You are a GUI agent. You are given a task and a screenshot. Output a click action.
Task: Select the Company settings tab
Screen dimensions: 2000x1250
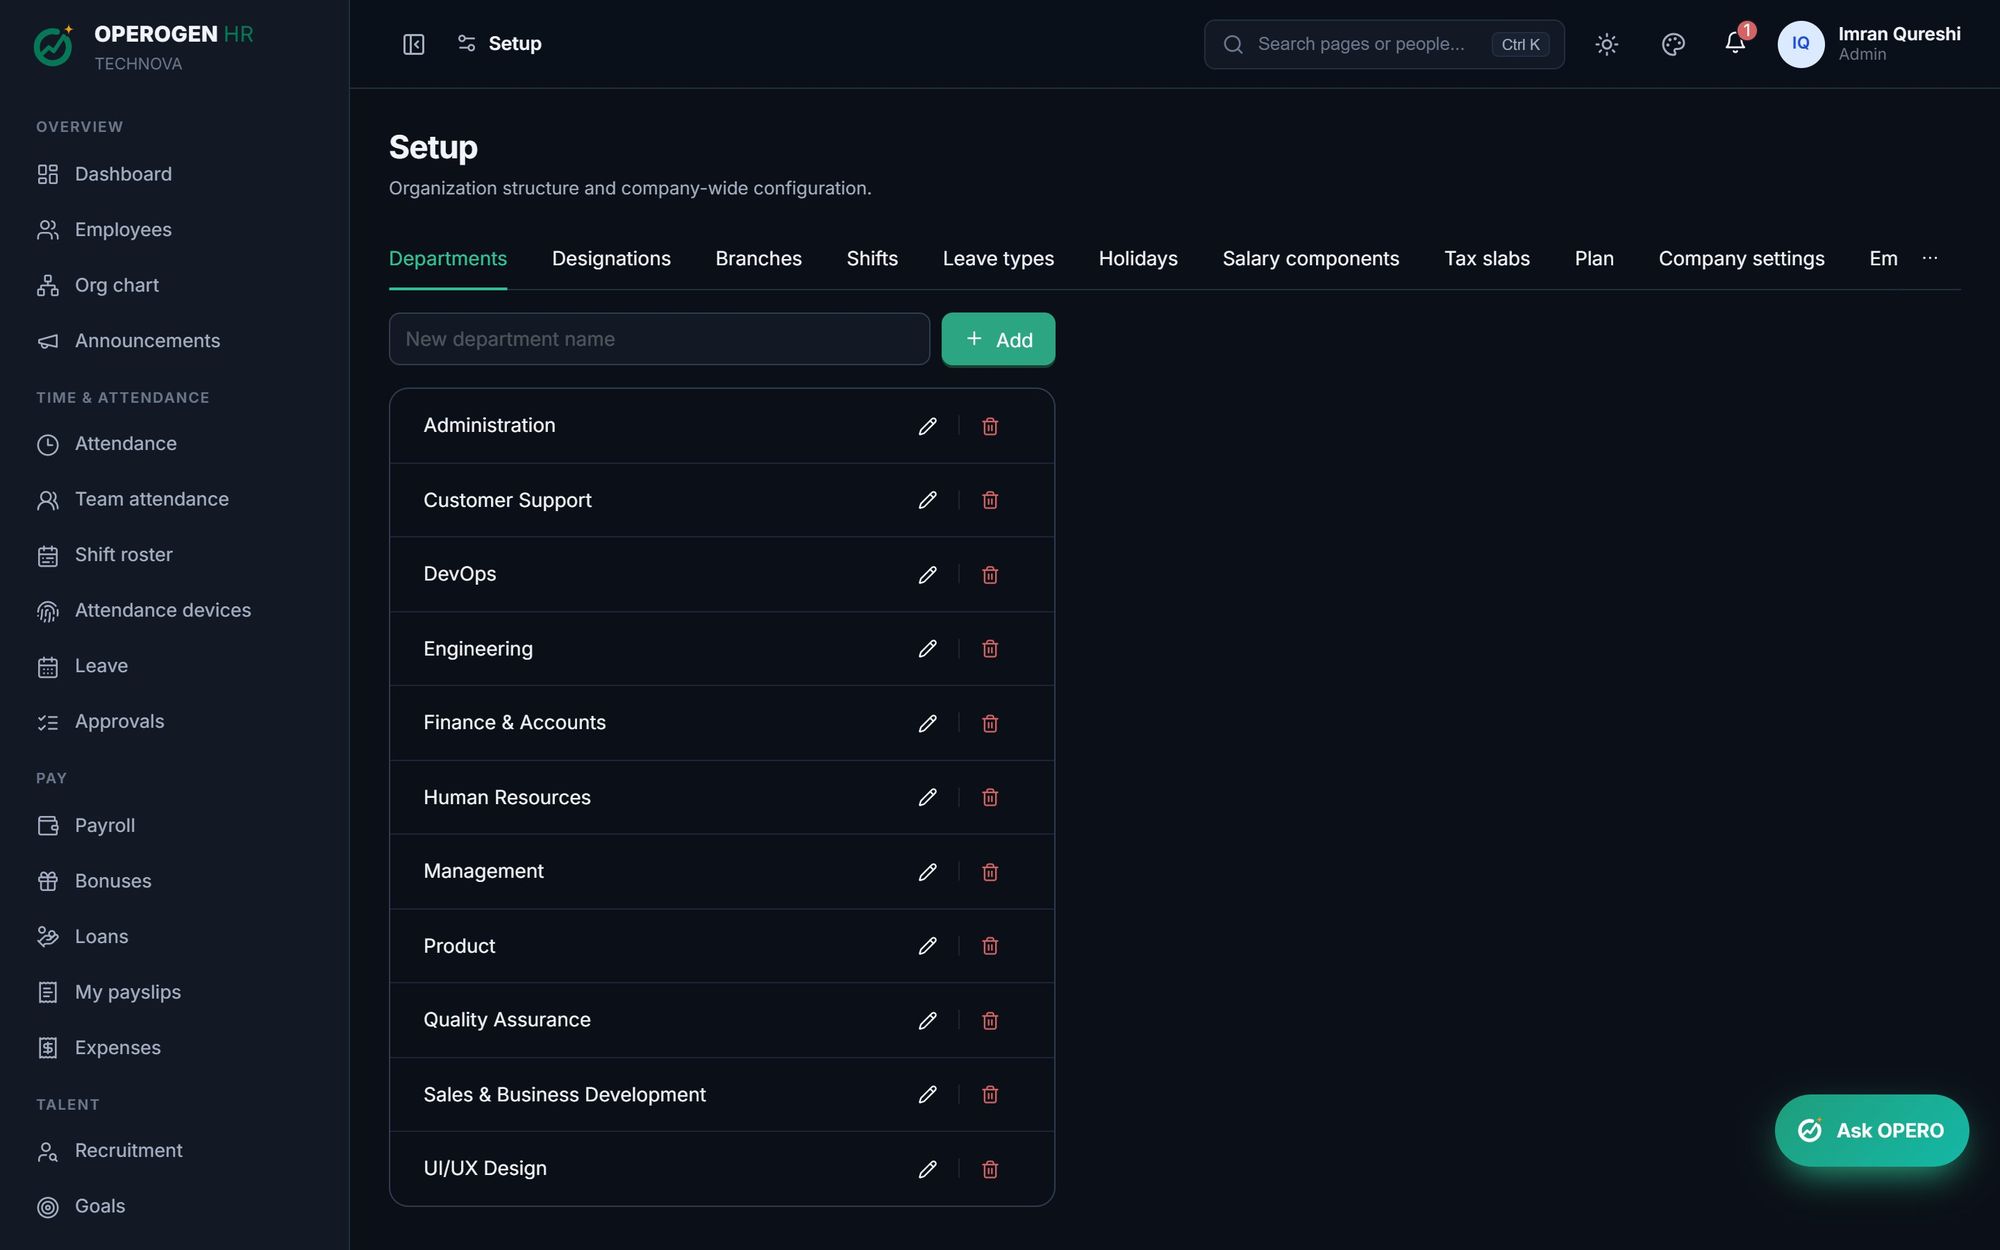pos(1741,259)
